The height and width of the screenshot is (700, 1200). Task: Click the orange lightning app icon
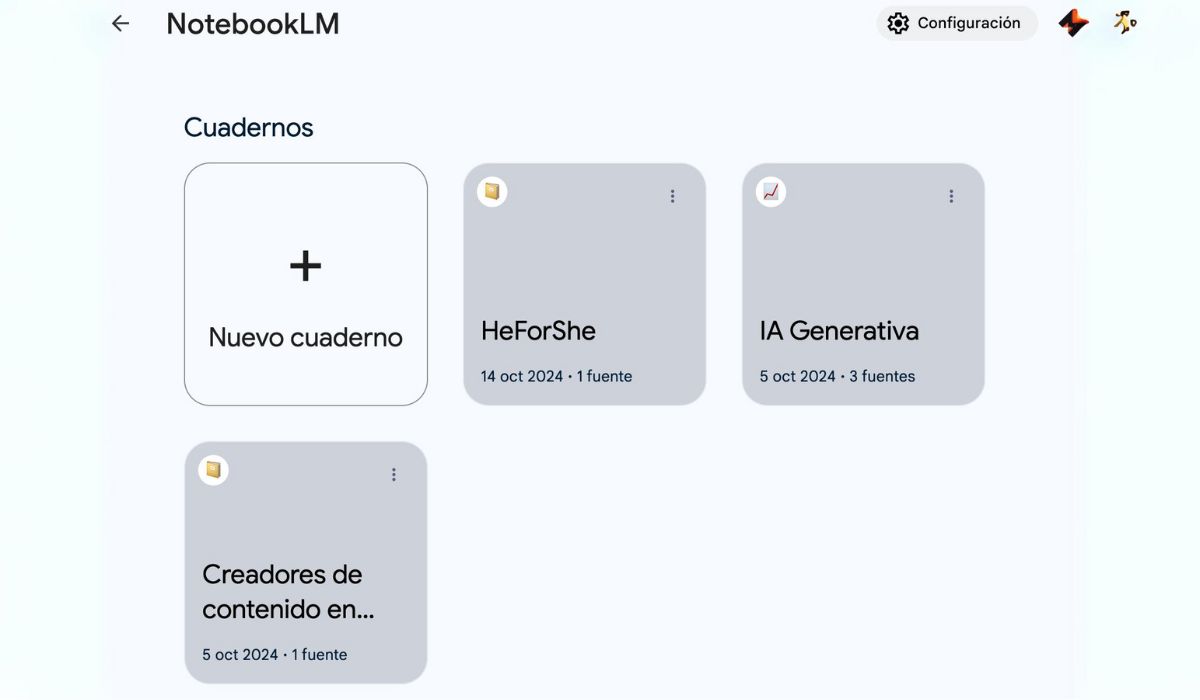coord(1073,23)
